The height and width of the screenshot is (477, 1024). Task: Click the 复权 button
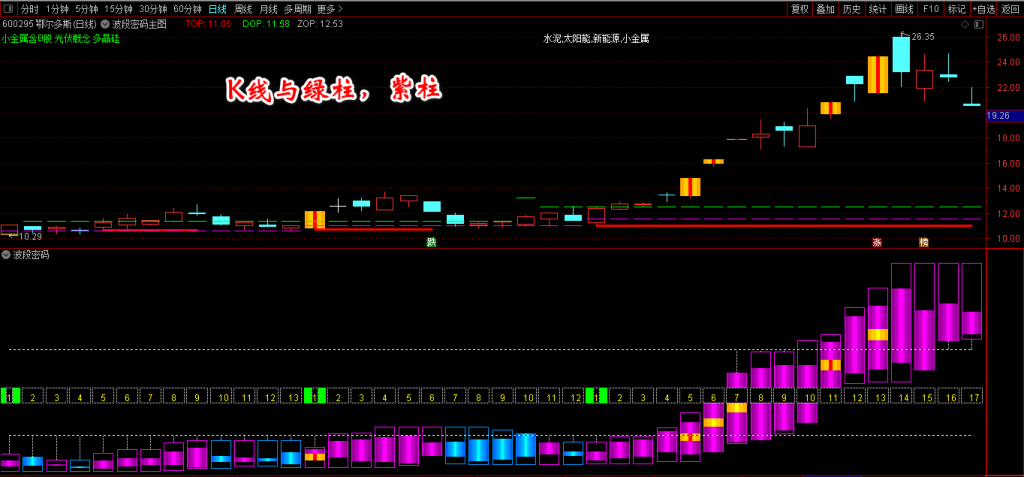pyautogui.click(x=799, y=9)
